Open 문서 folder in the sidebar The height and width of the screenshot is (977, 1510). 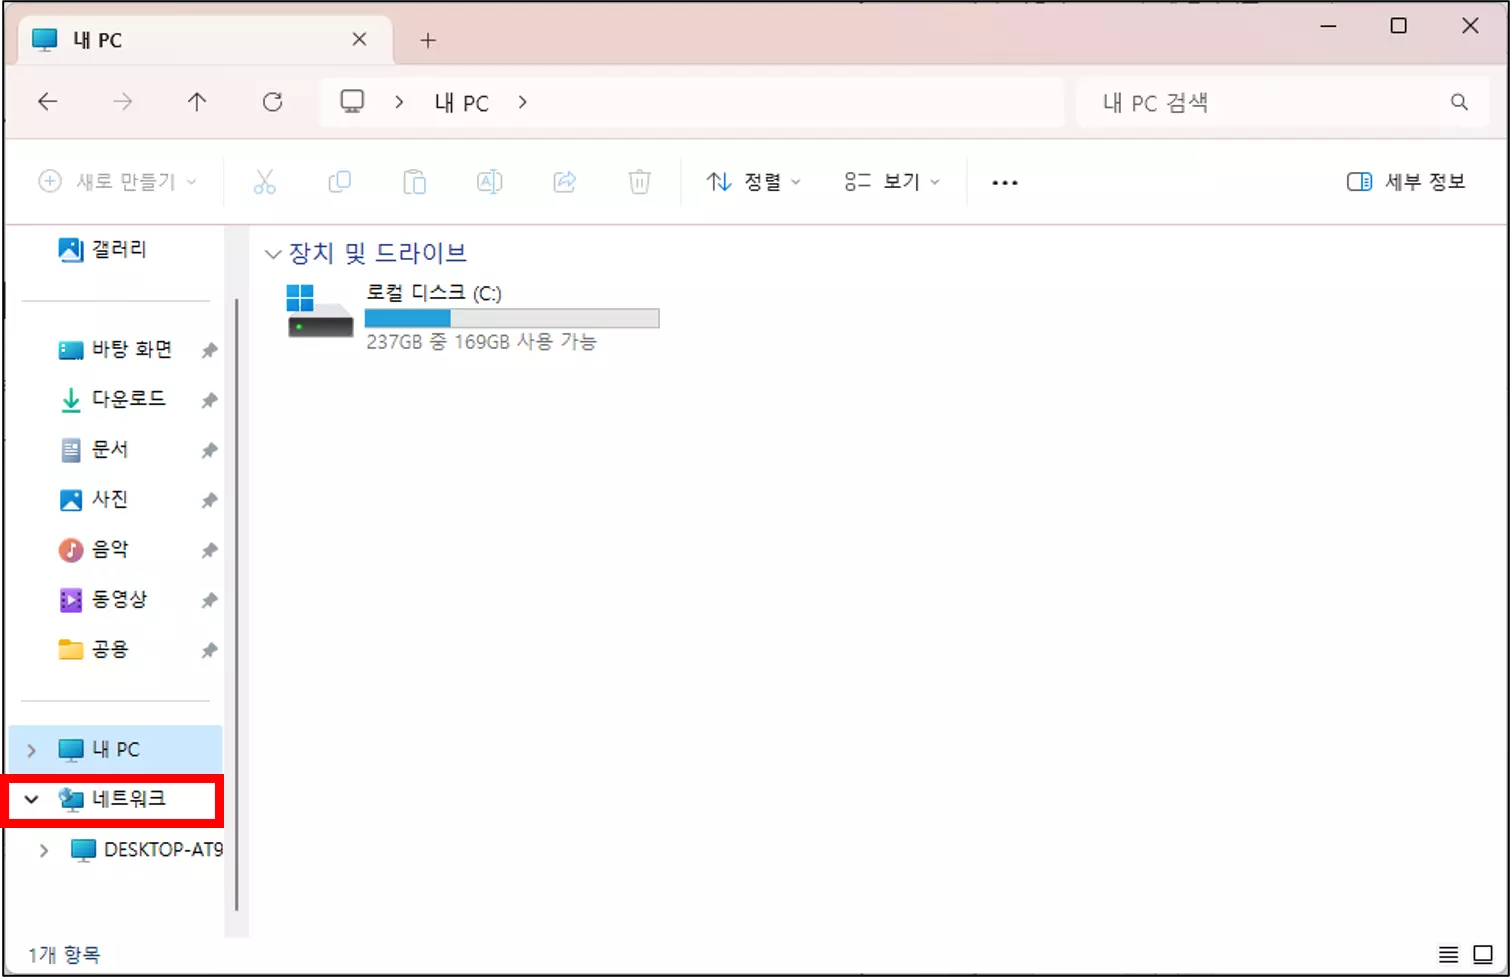click(94, 449)
